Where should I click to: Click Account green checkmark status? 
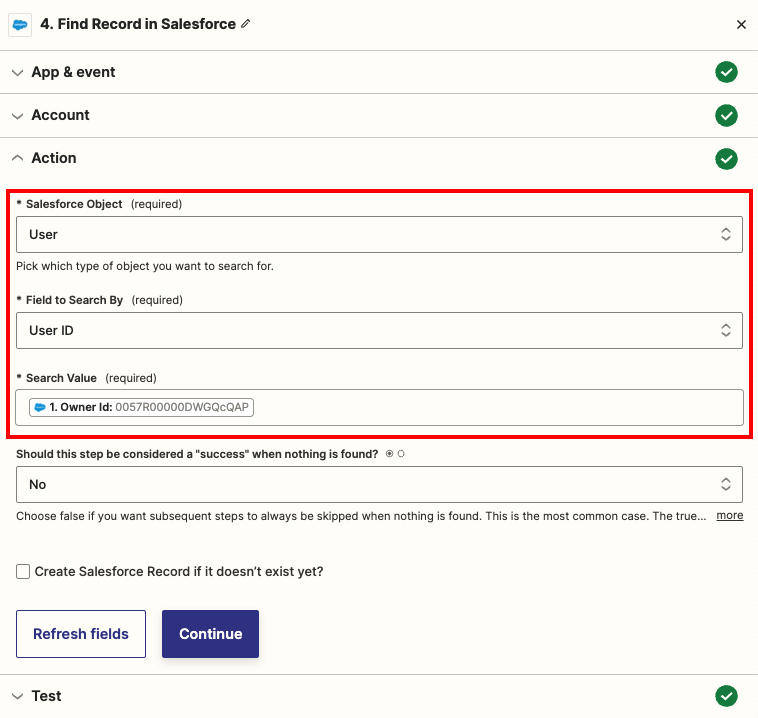click(726, 116)
